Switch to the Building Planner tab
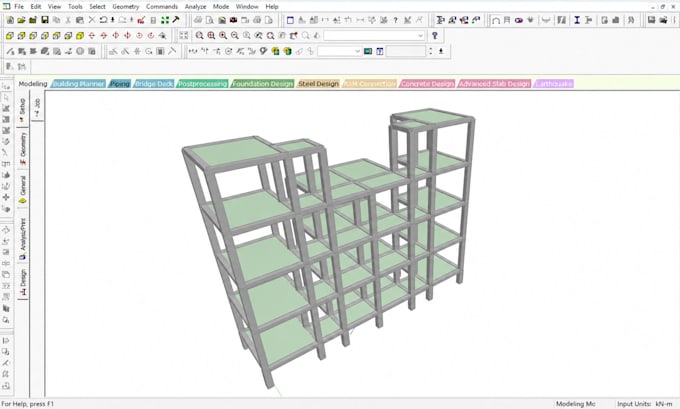The width and height of the screenshot is (680, 409). (78, 84)
